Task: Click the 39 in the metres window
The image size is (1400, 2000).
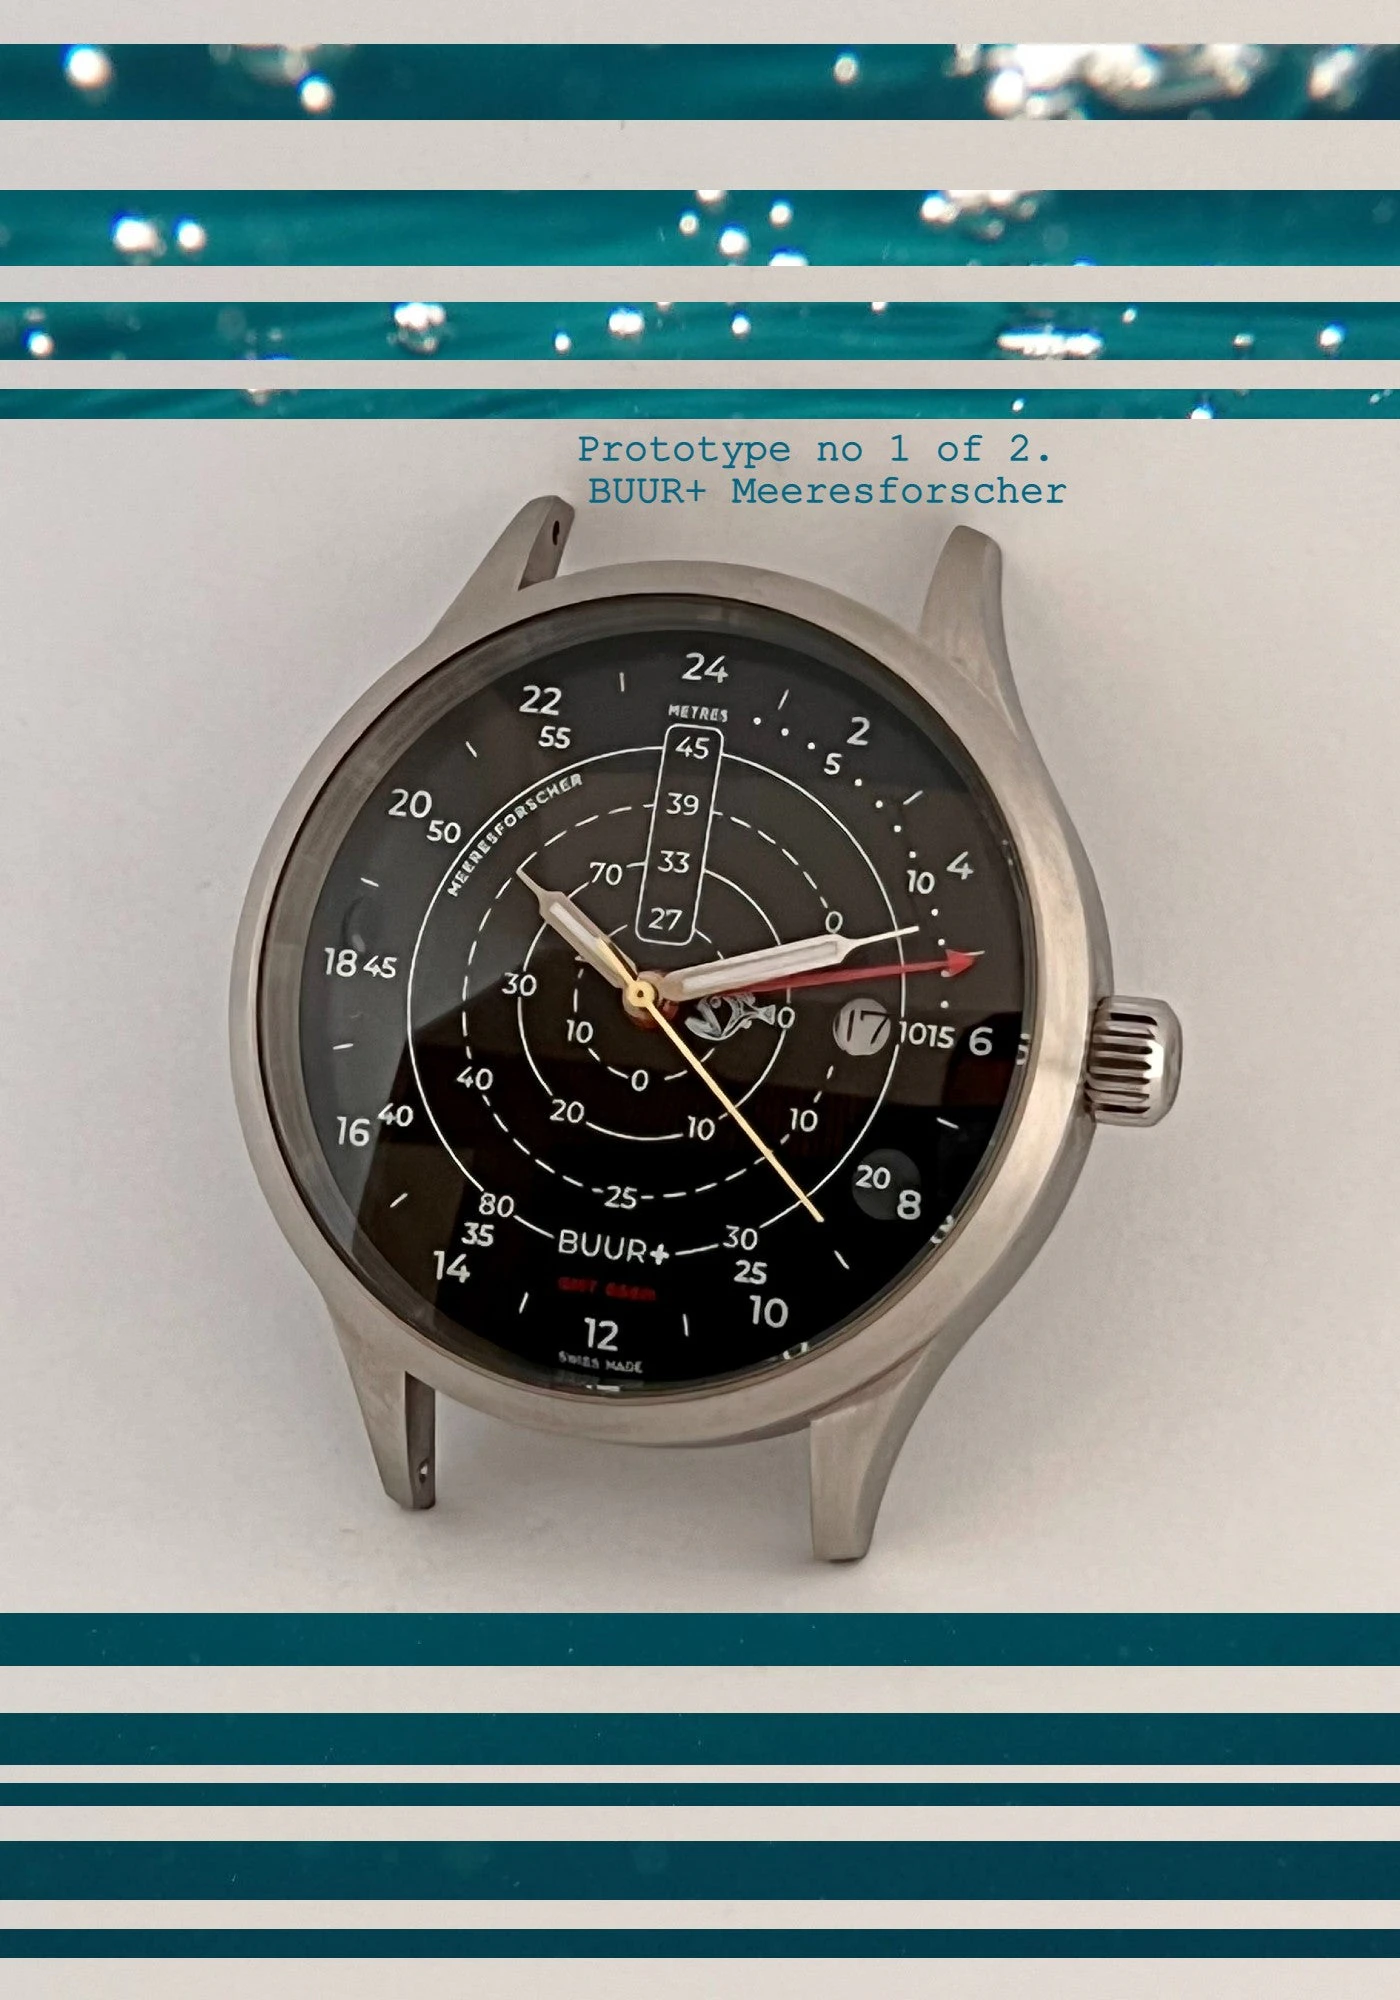Action: click(x=683, y=803)
